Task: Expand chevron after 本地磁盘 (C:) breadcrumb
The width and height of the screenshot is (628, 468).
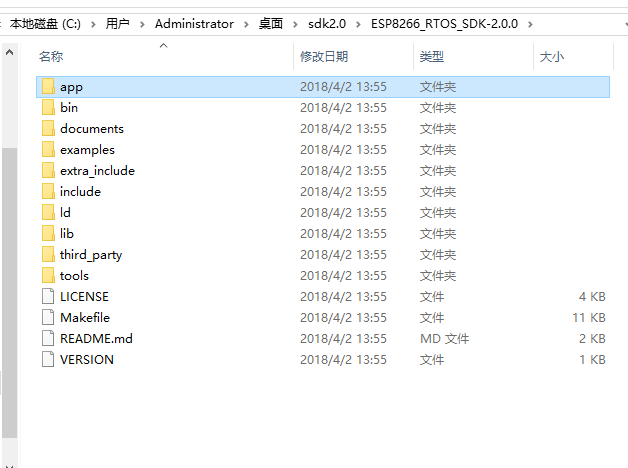Action: click(x=93, y=24)
